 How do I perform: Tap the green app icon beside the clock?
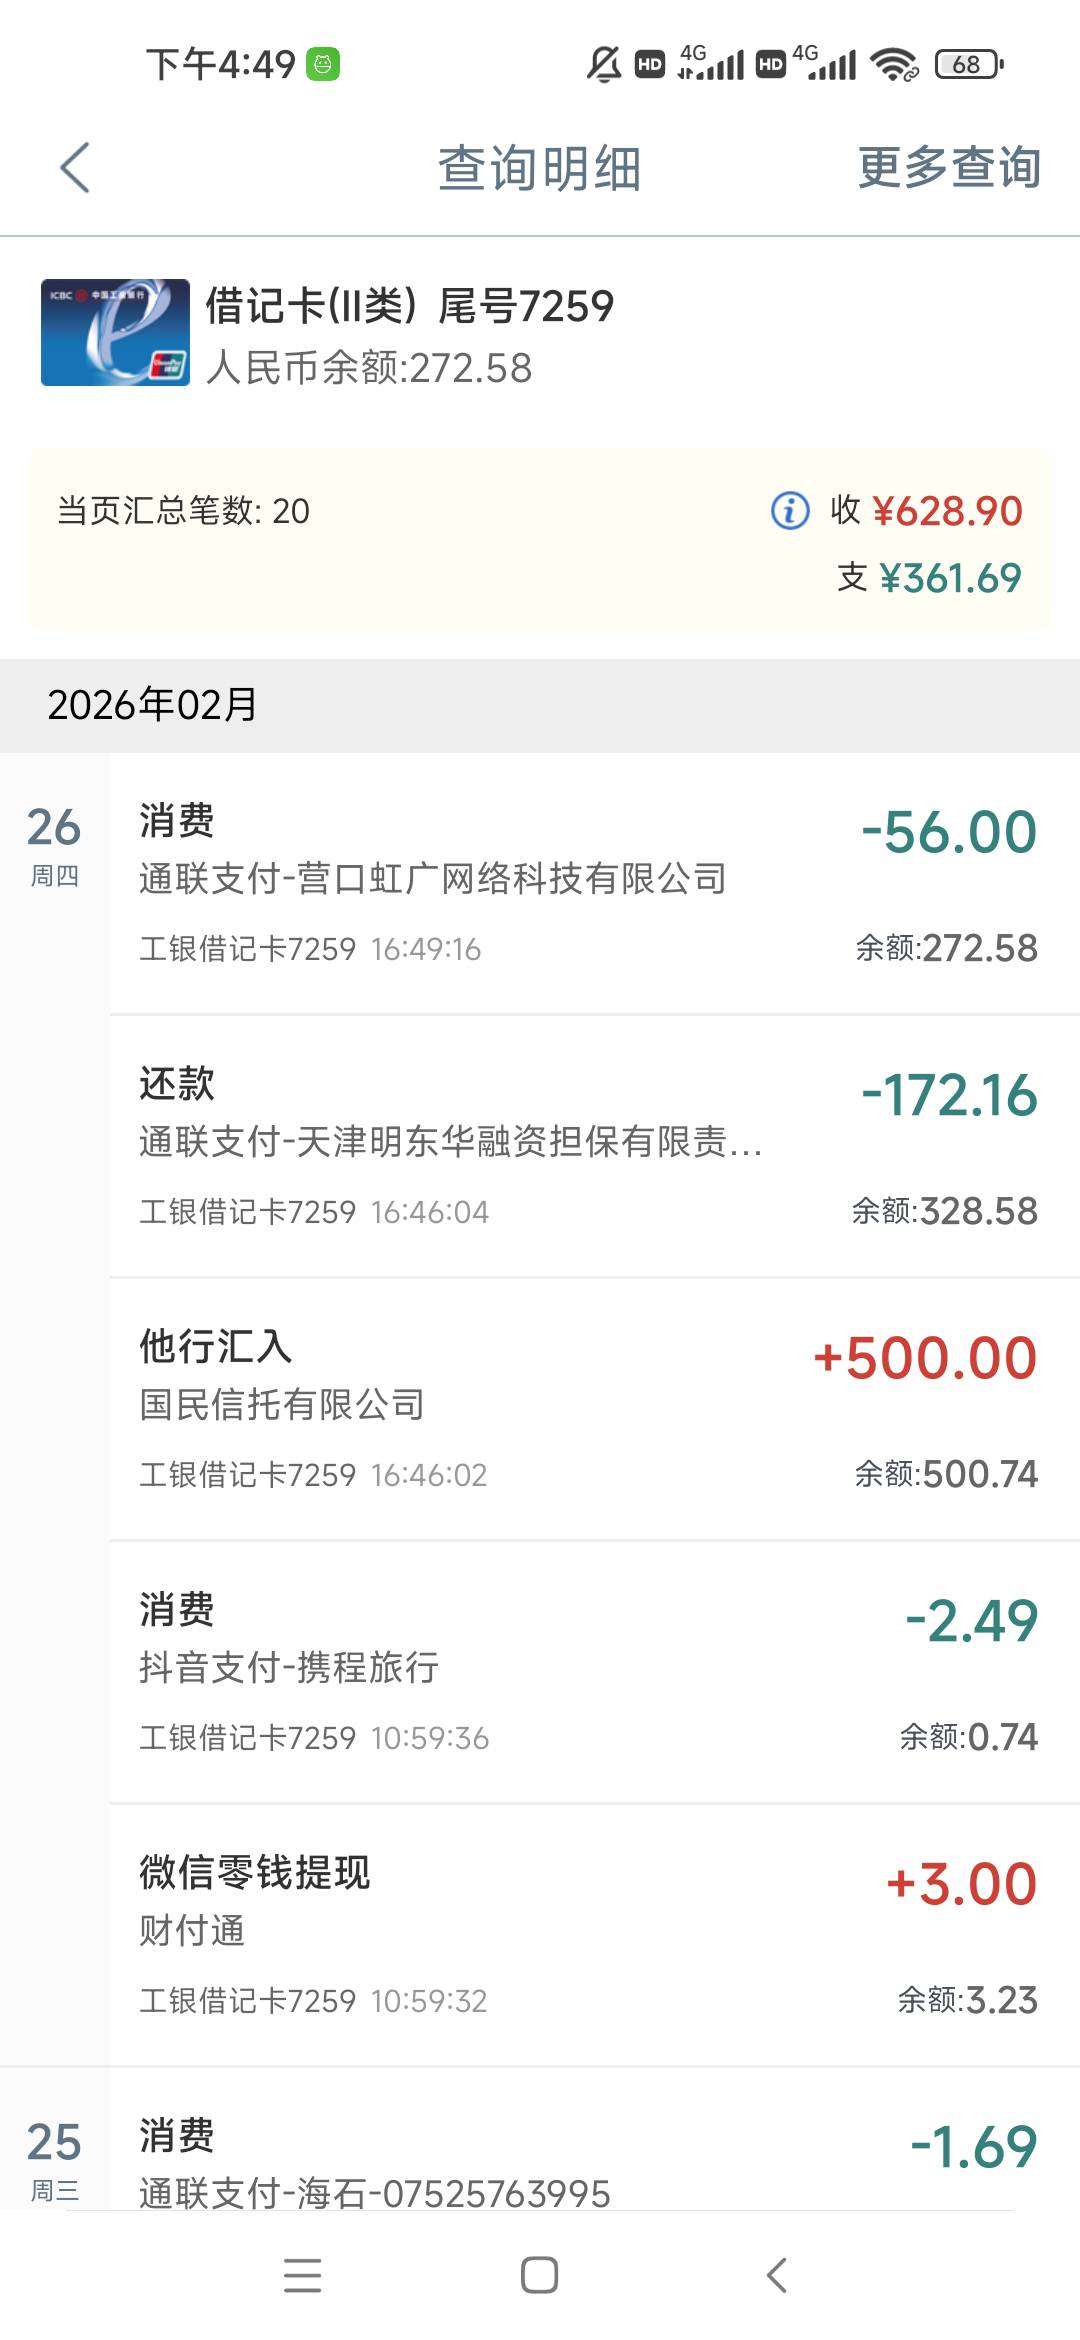pos(323,65)
